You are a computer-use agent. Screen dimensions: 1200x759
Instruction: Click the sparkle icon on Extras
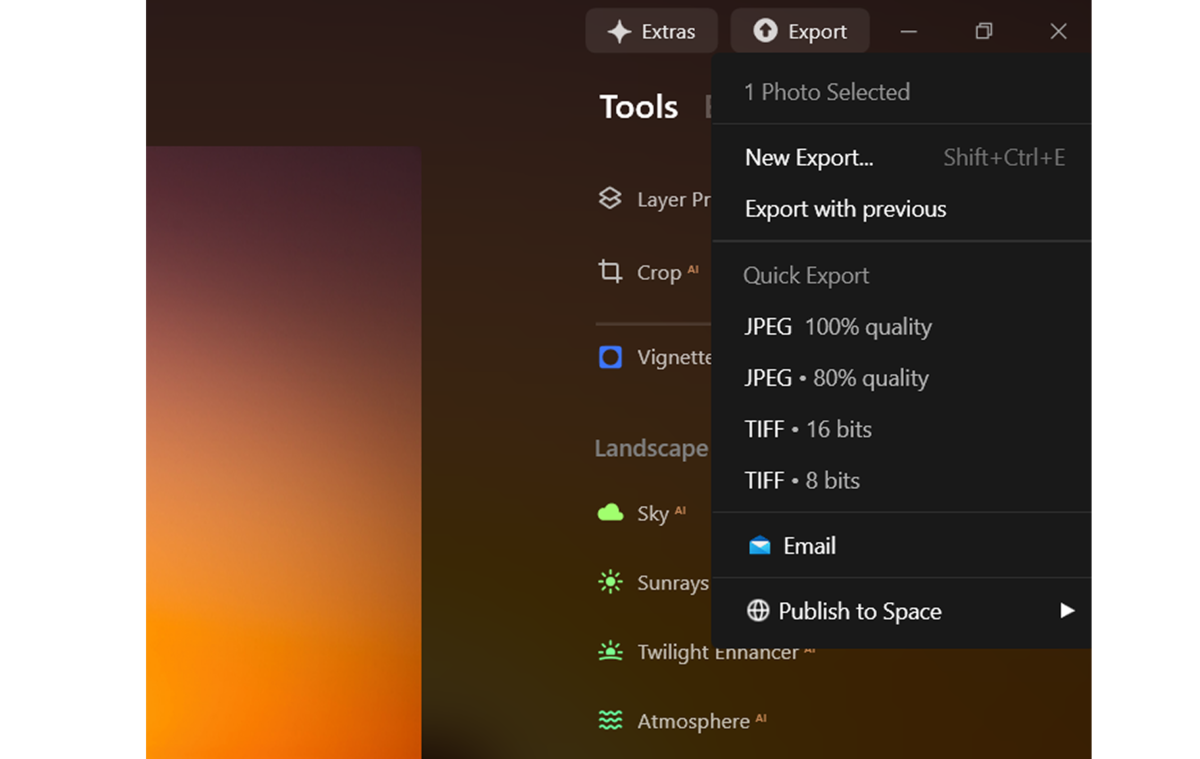pyautogui.click(x=619, y=31)
